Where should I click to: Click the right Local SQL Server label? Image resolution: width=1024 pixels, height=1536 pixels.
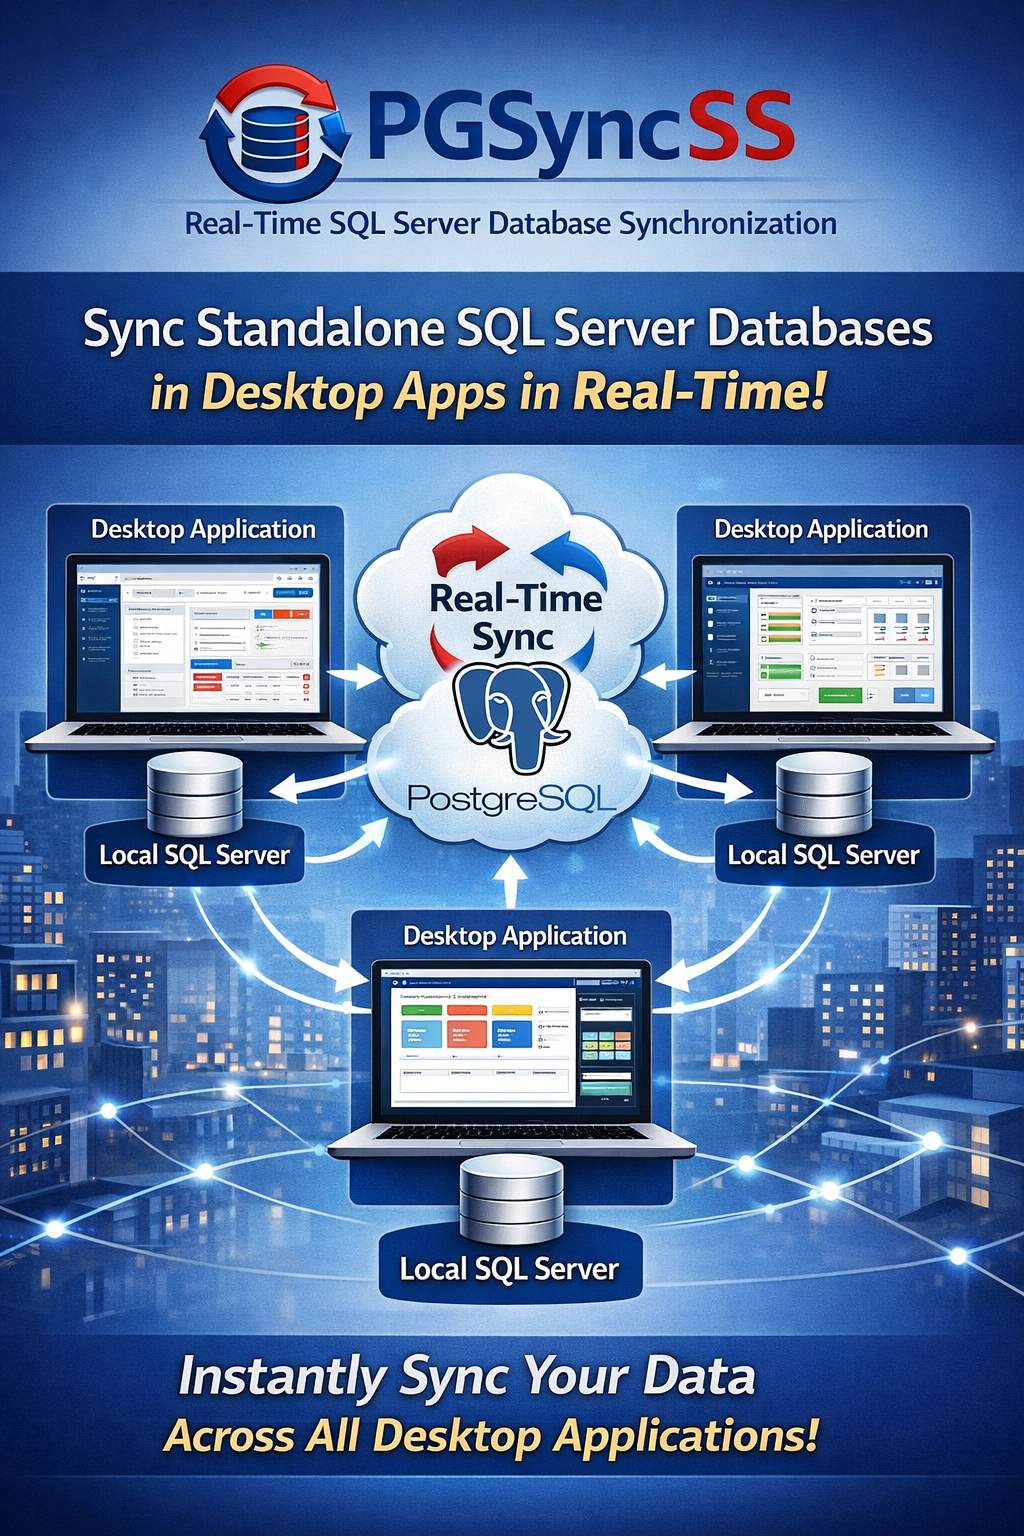[823, 855]
